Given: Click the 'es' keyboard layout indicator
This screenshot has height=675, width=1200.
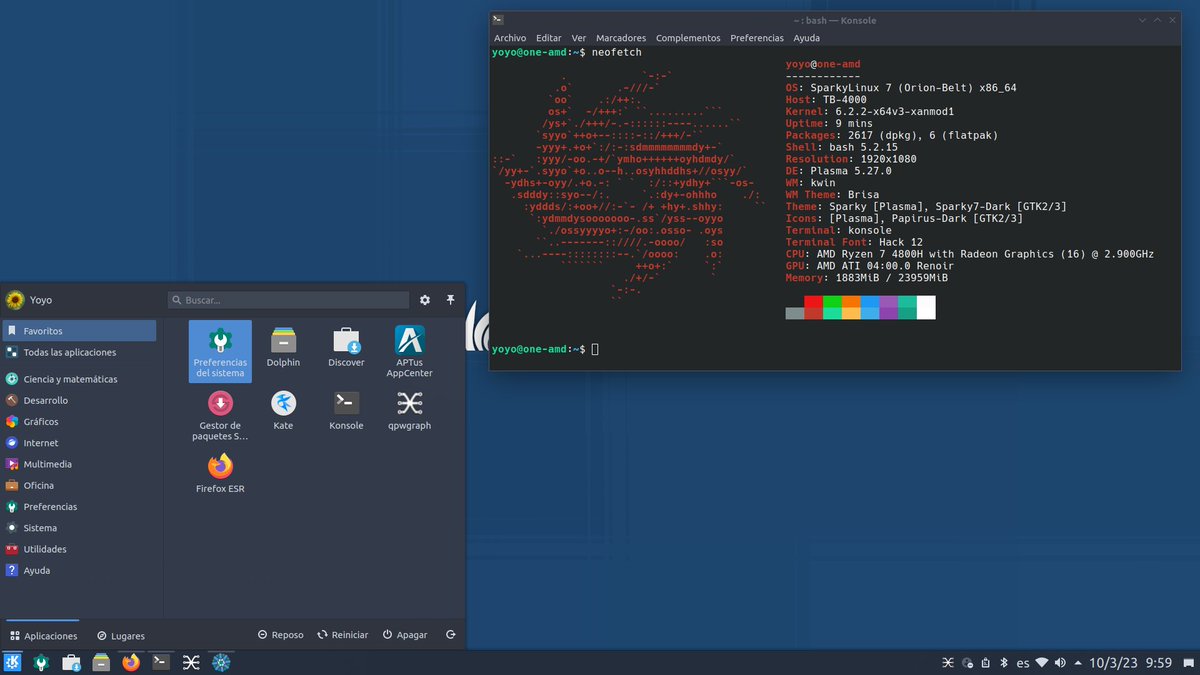Looking at the screenshot, I should (1023, 663).
